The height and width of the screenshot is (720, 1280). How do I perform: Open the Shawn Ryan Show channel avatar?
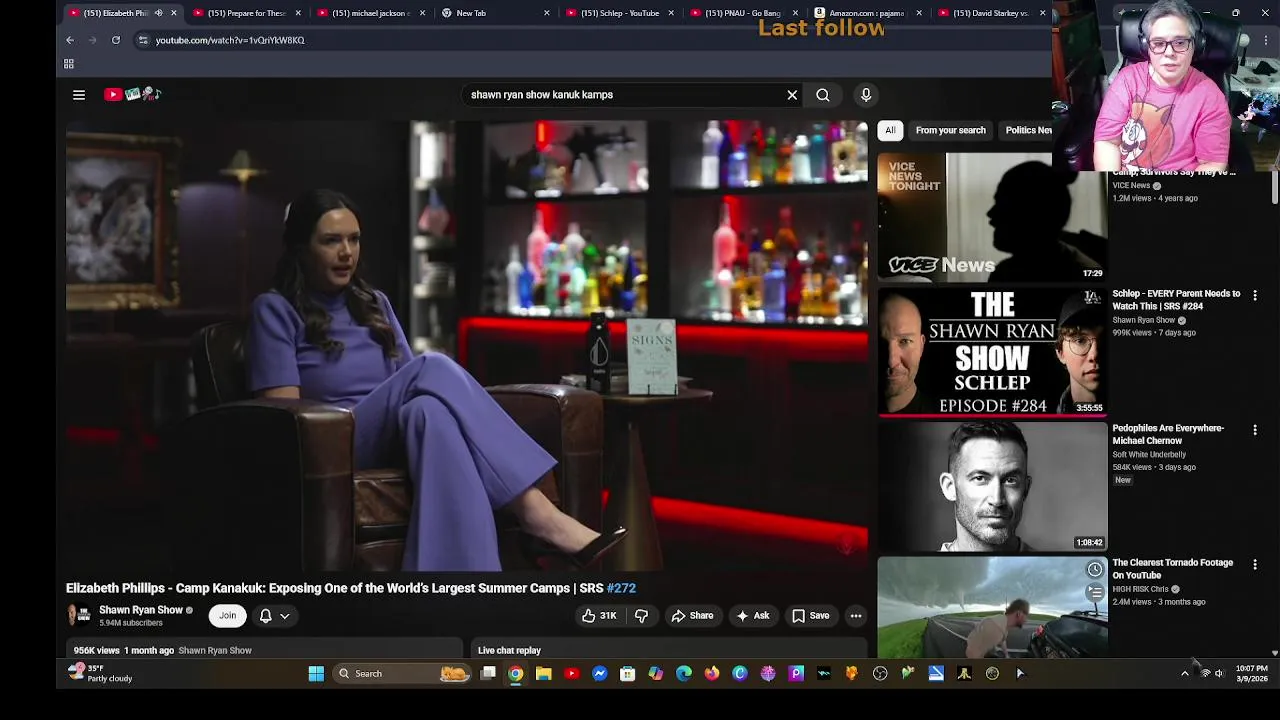79,615
